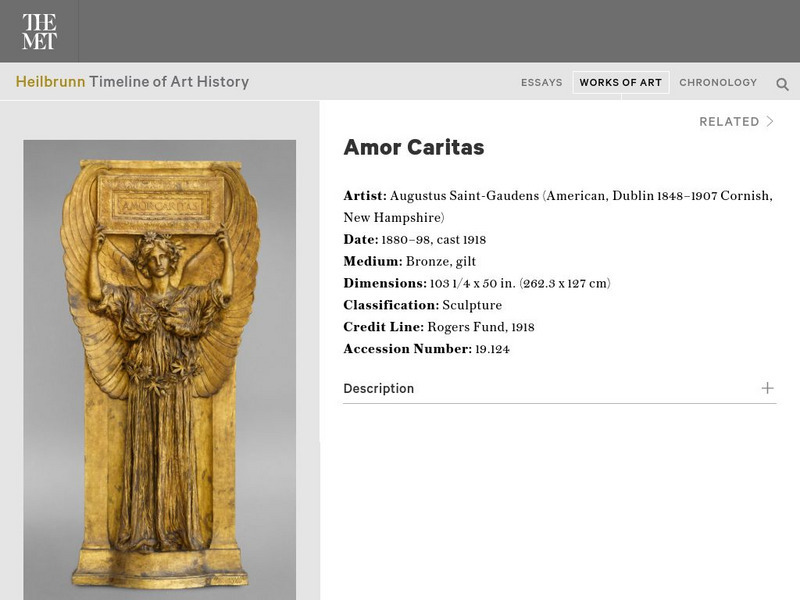Click the word Heilbrunn in the header
Screen dimensions: 800x600
[51, 82]
